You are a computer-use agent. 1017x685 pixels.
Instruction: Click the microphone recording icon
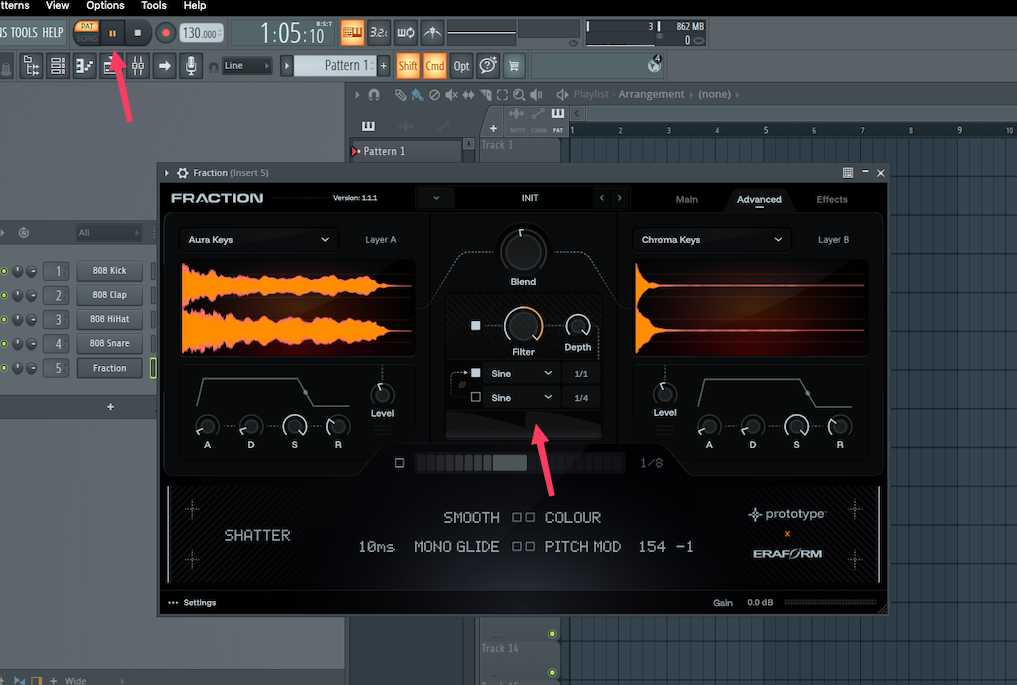tap(190, 66)
